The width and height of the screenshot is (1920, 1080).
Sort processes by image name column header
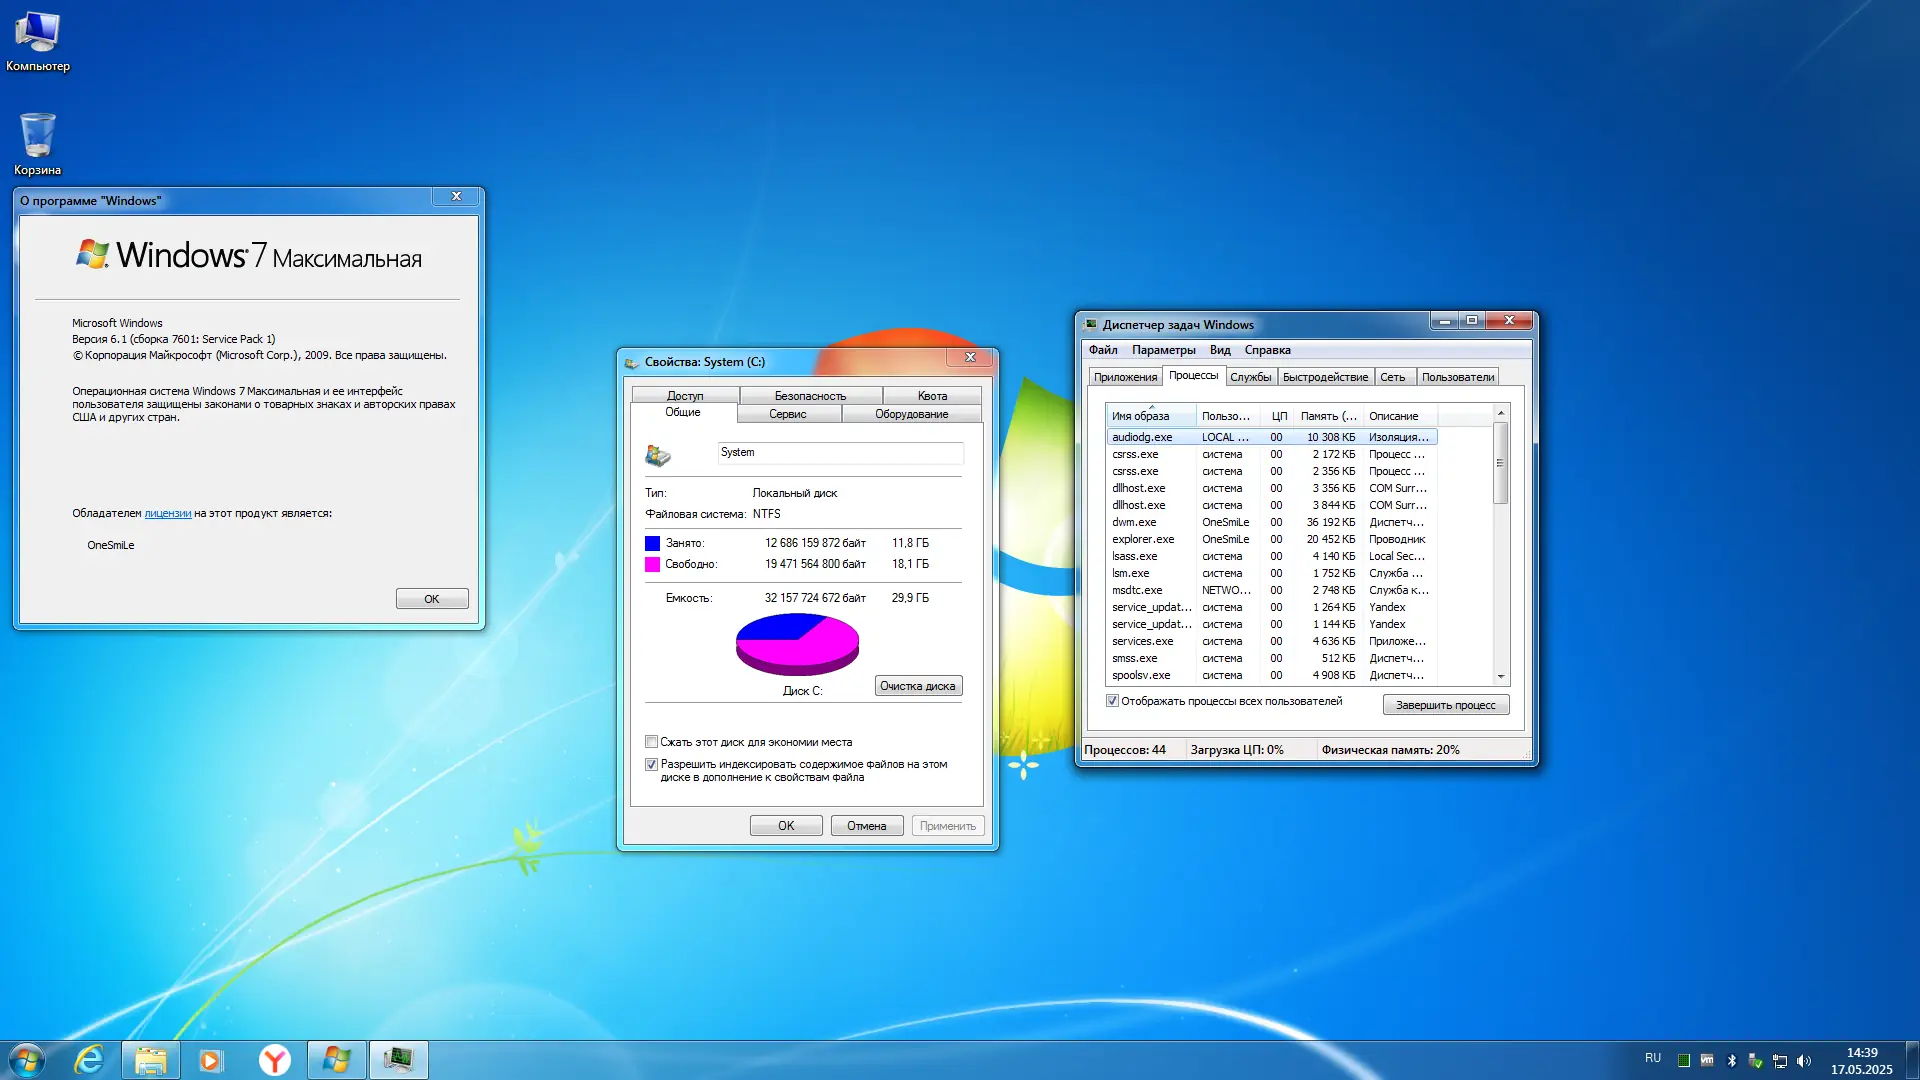(1150, 416)
